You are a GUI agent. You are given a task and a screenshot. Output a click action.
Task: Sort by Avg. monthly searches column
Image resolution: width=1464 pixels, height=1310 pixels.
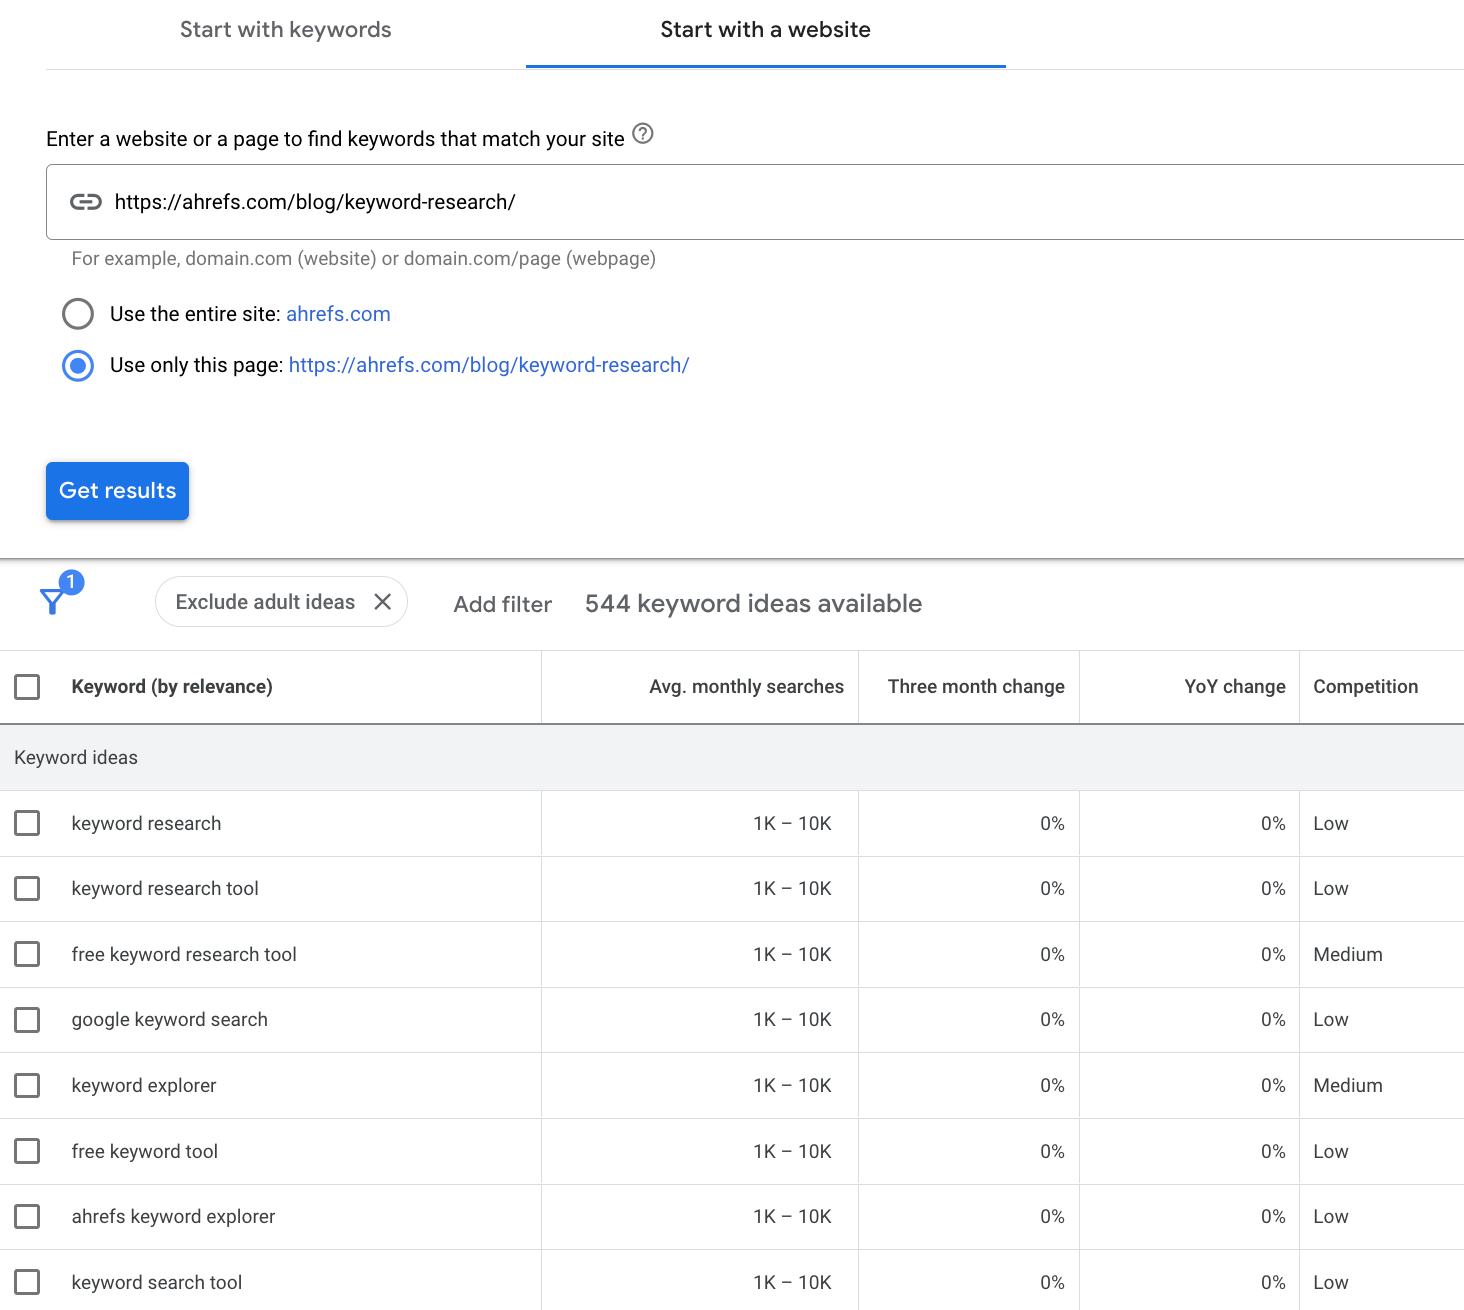pyautogui.click(x=746, y=686)
